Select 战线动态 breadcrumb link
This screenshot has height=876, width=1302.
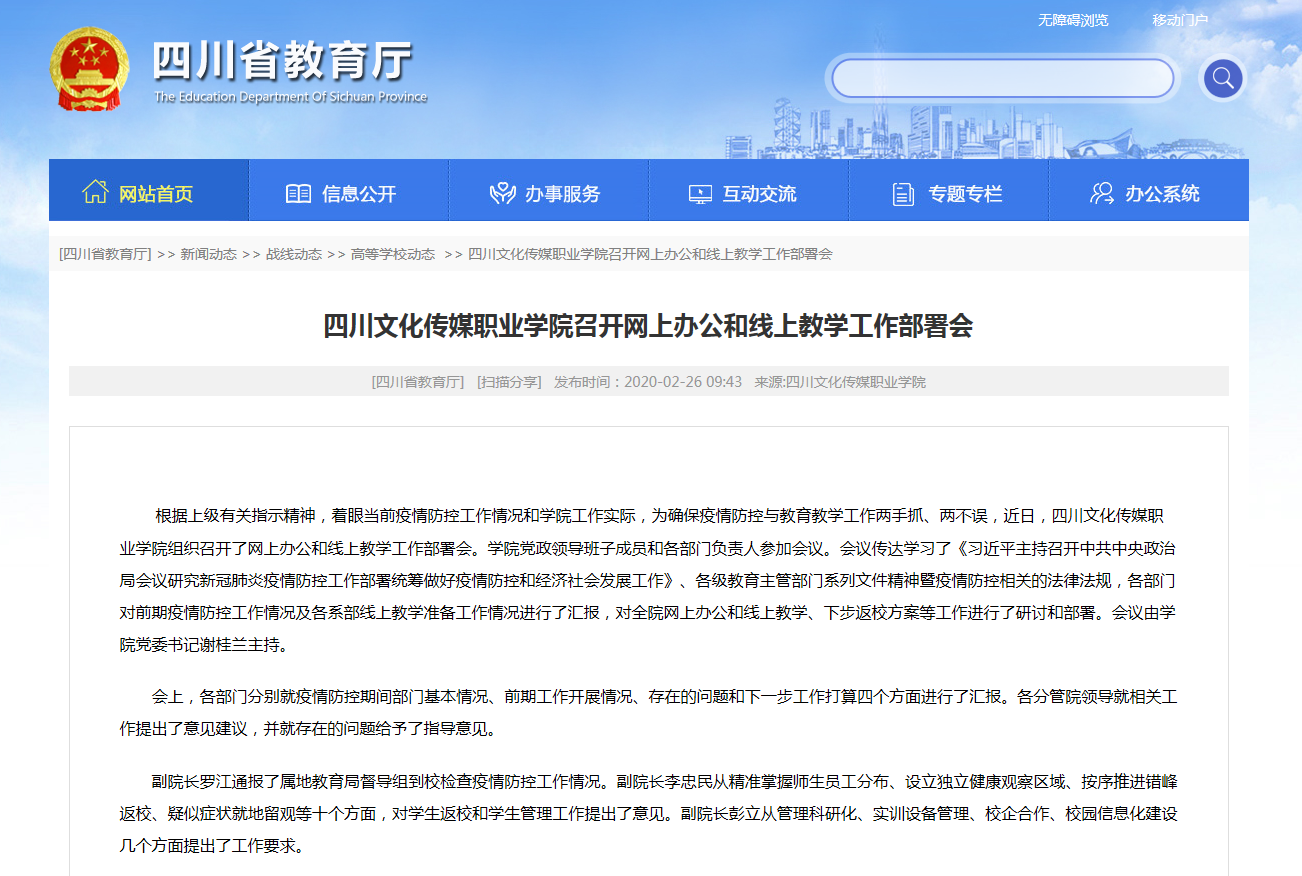[x=293, y=254]
